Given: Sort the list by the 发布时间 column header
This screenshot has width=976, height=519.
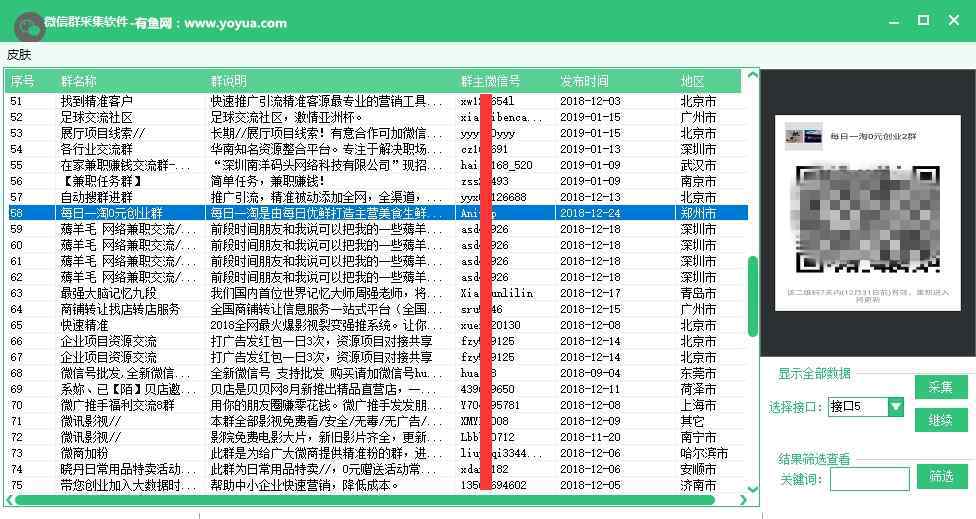Looking at the screenshot, I should [584, 81].
